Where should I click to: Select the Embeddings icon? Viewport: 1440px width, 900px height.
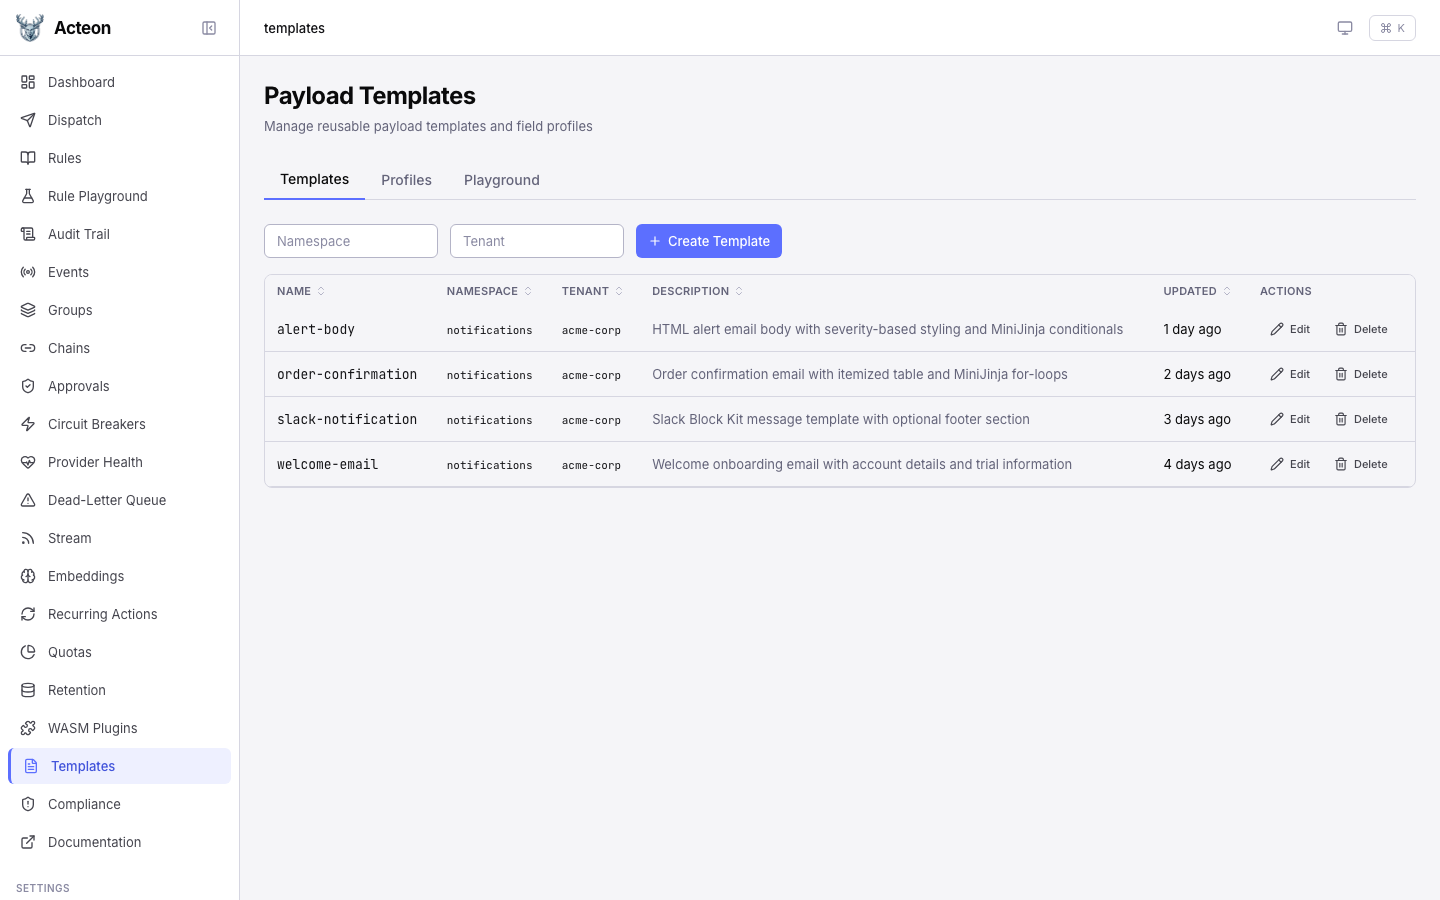28,576
